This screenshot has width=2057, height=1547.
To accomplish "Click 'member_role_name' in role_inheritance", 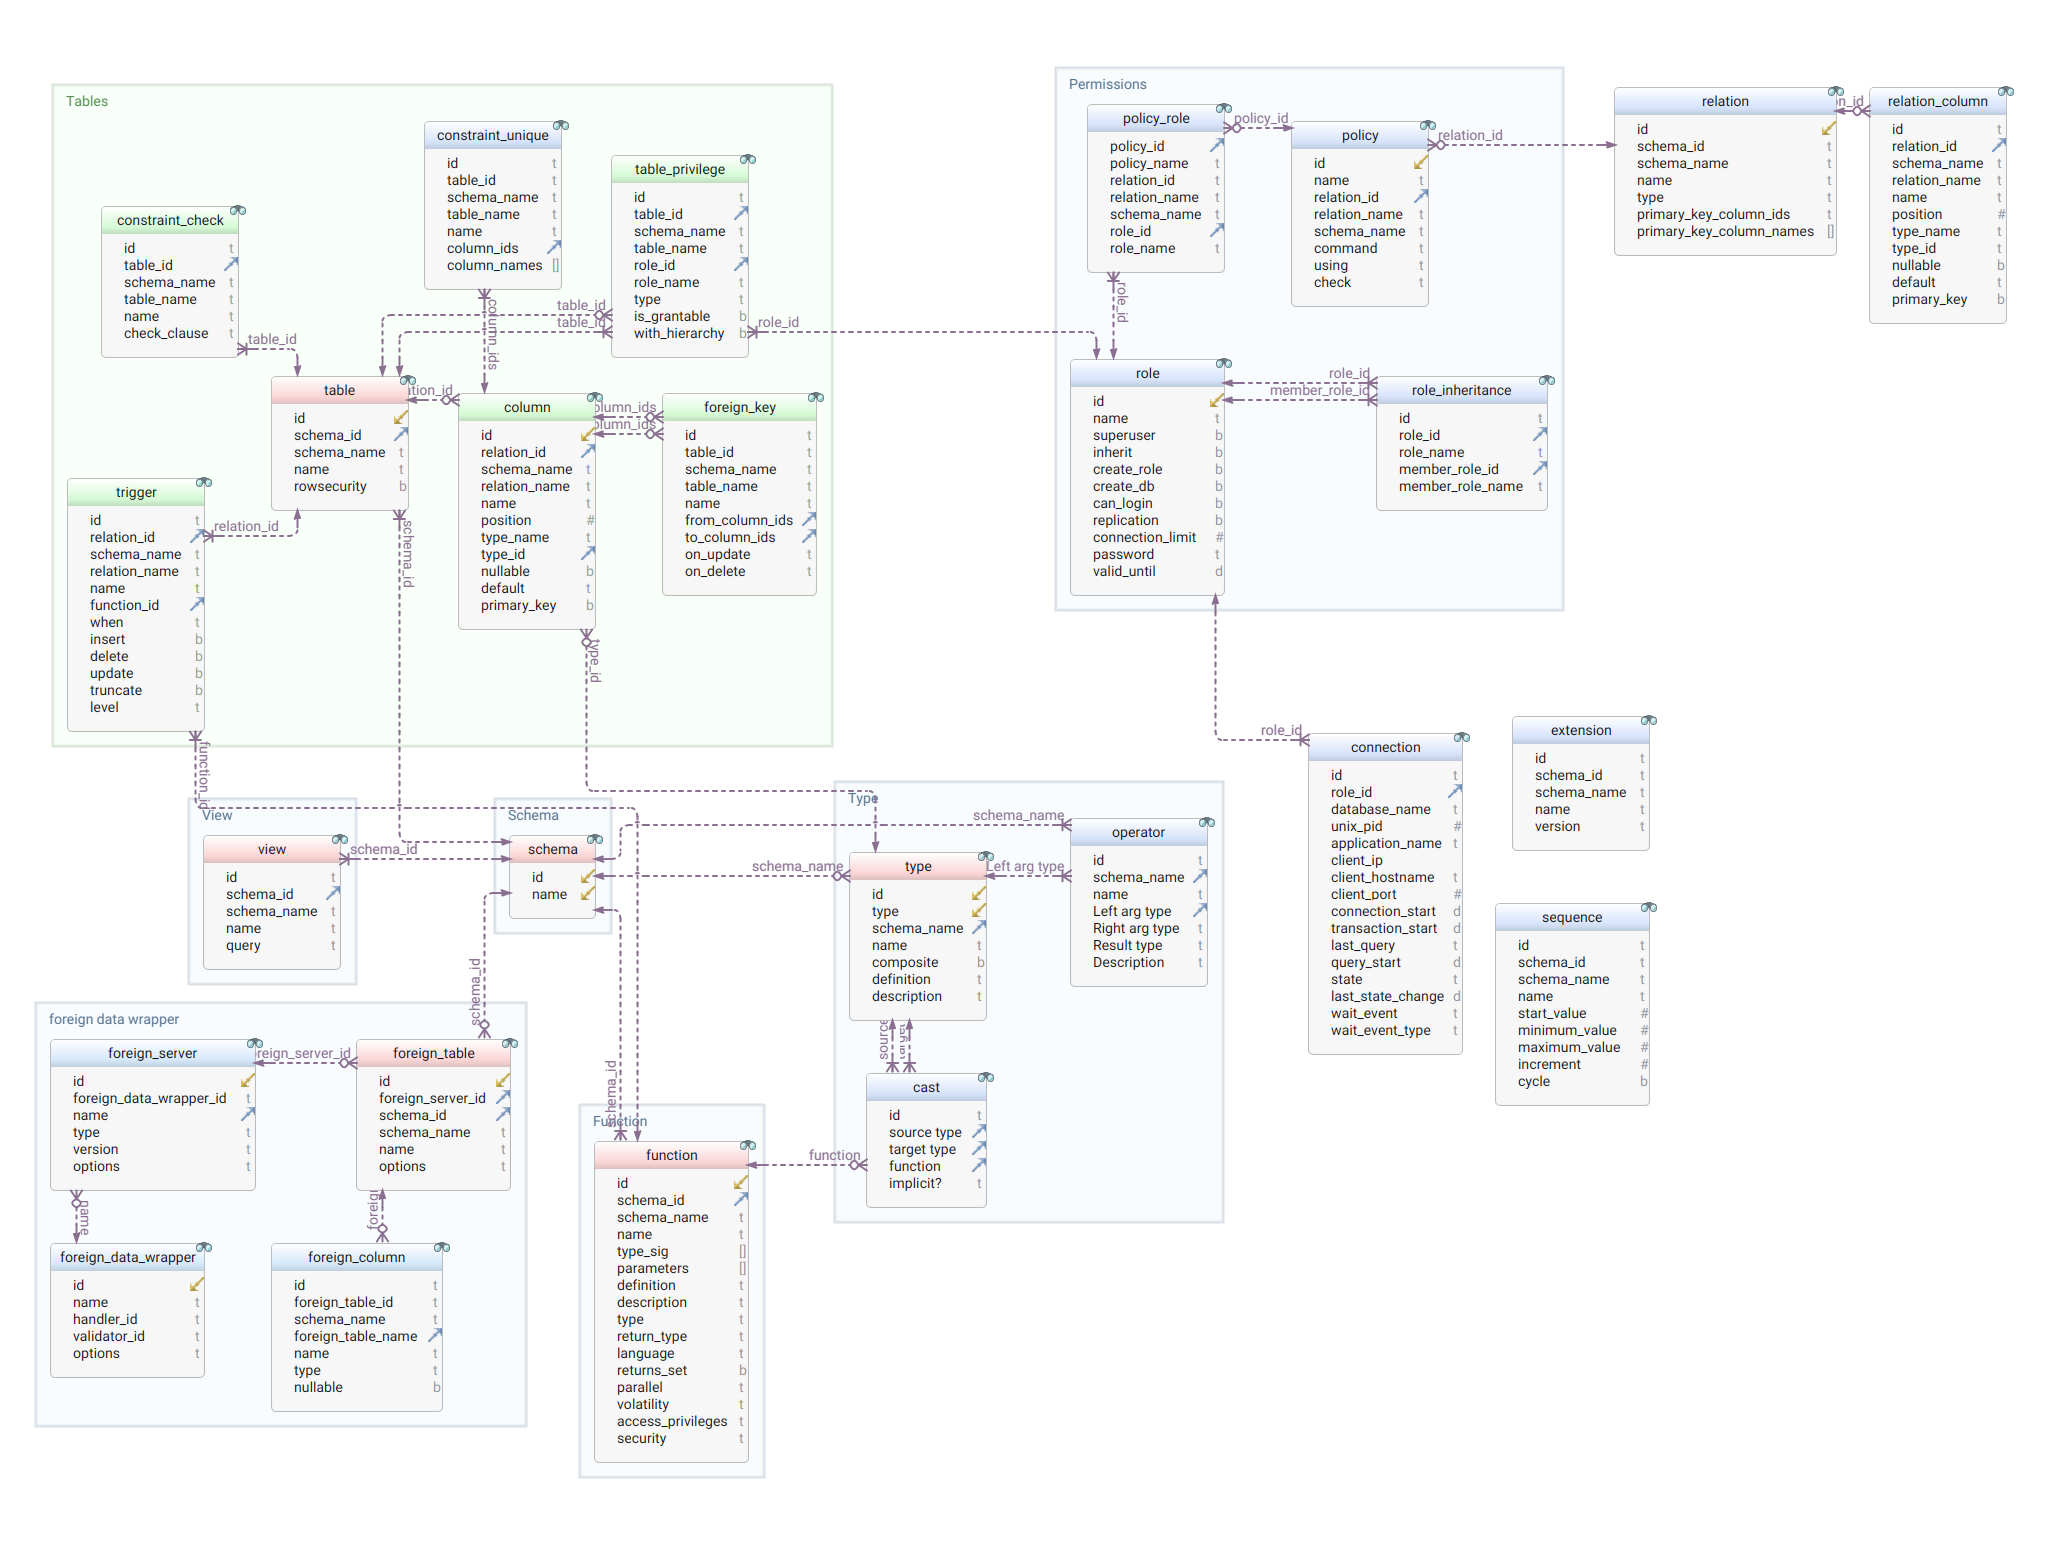I will click(x=1462, y=487).
